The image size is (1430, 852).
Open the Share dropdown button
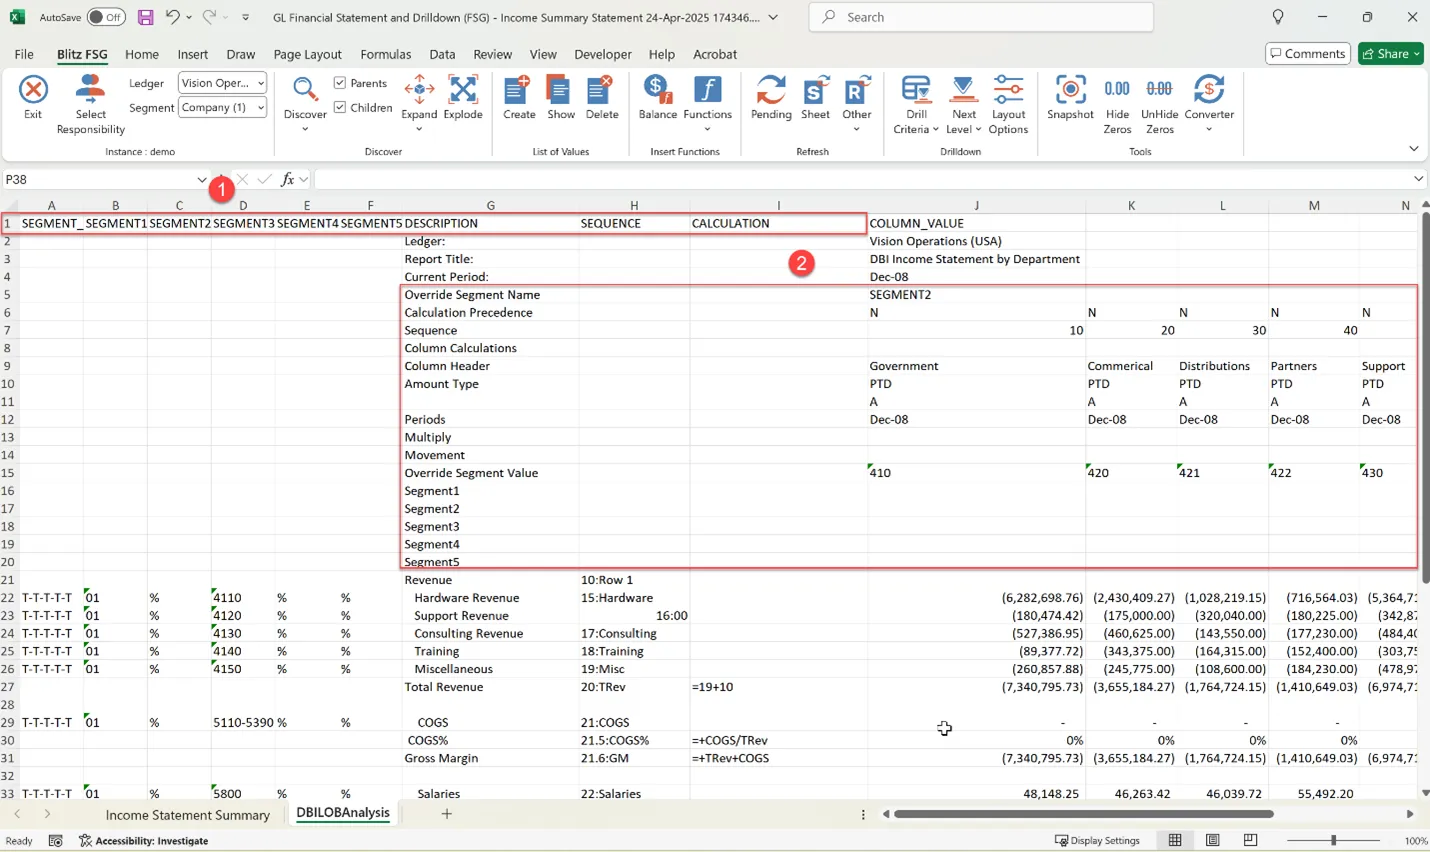(1390, 54)
